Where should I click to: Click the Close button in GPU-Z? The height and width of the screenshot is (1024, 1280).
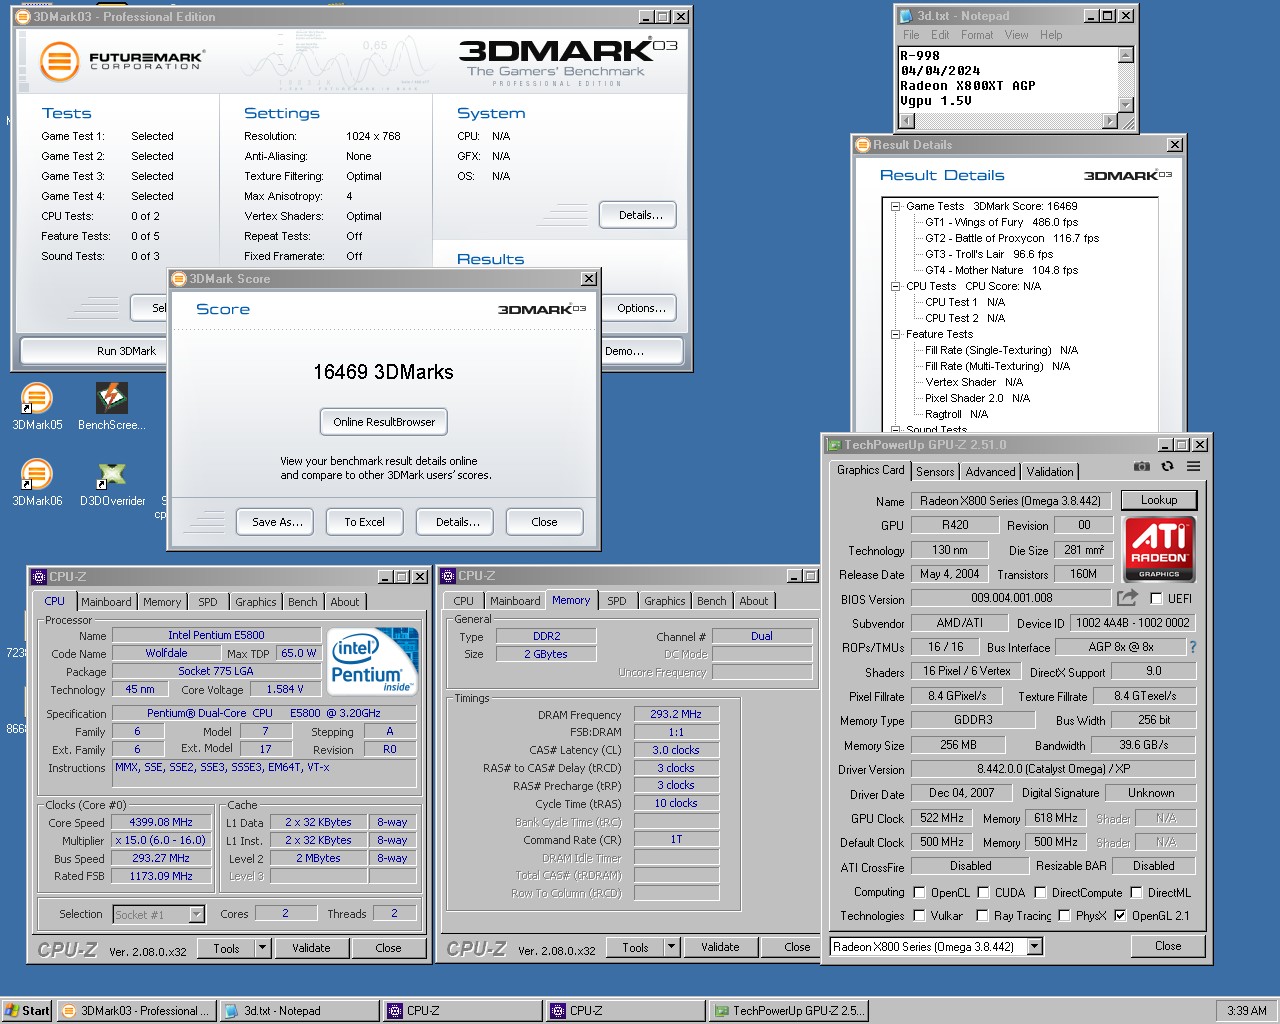tap(1167, 946)
